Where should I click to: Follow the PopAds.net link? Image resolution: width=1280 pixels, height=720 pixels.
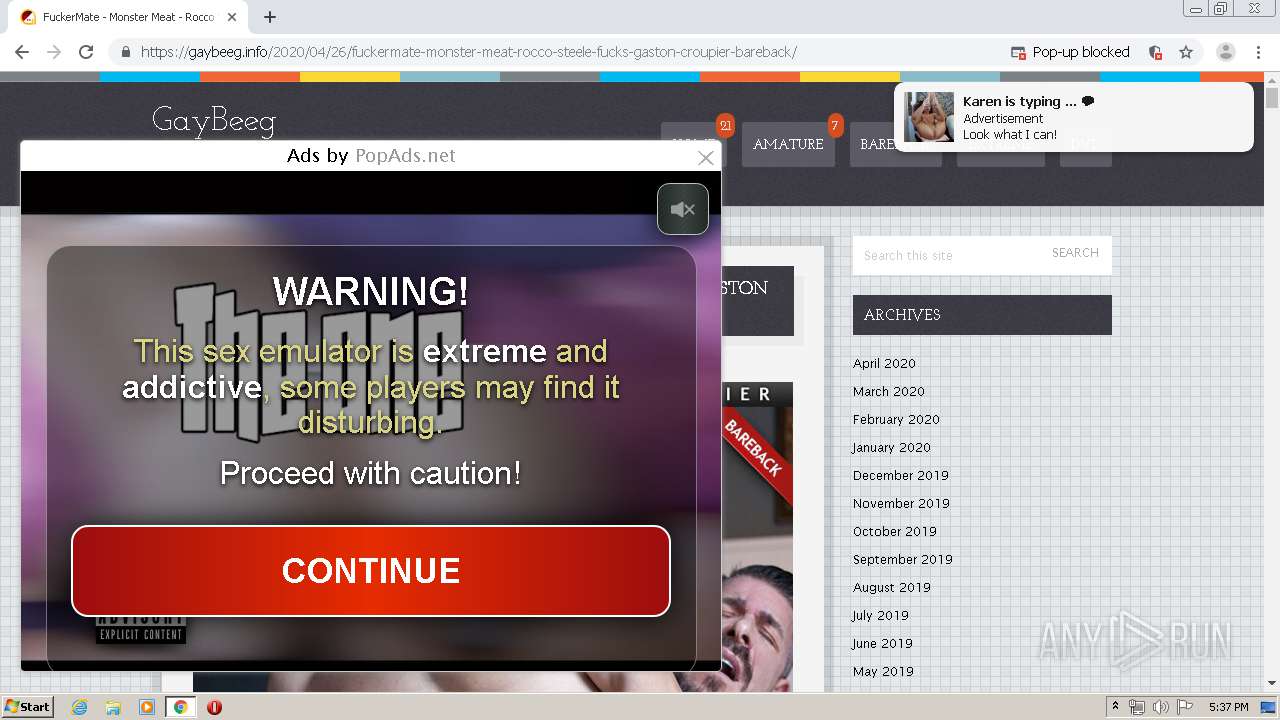click(x=405, y=156)
